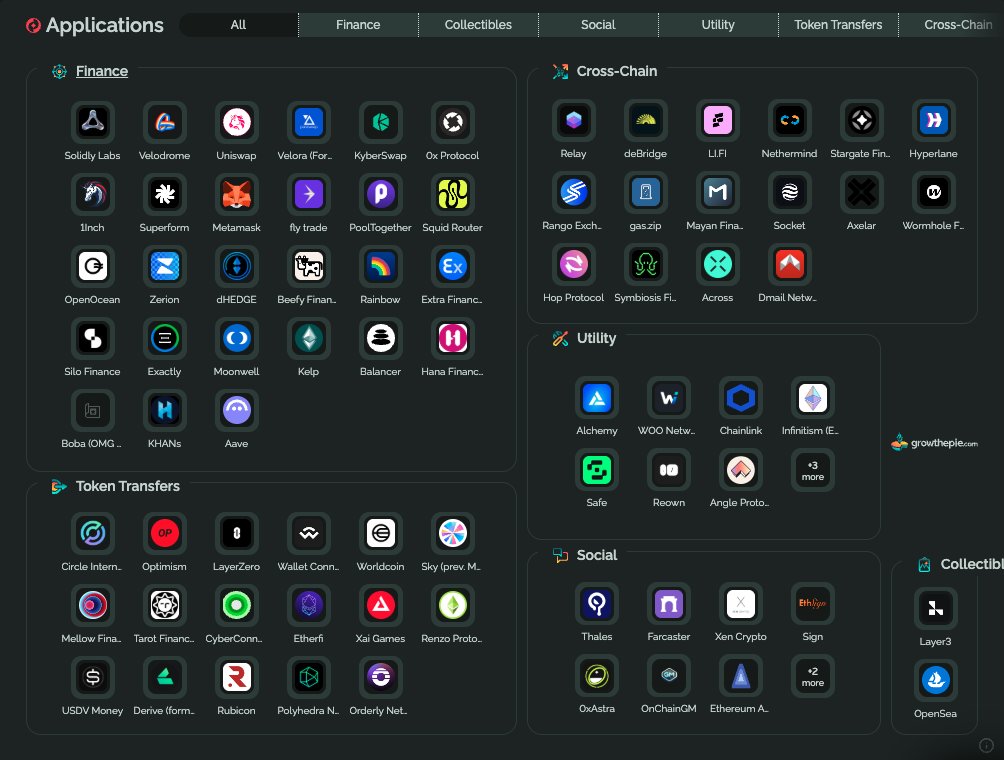Select the Xai Games icon
Viewport: 1004px width, 760px height.
[380, 605]
